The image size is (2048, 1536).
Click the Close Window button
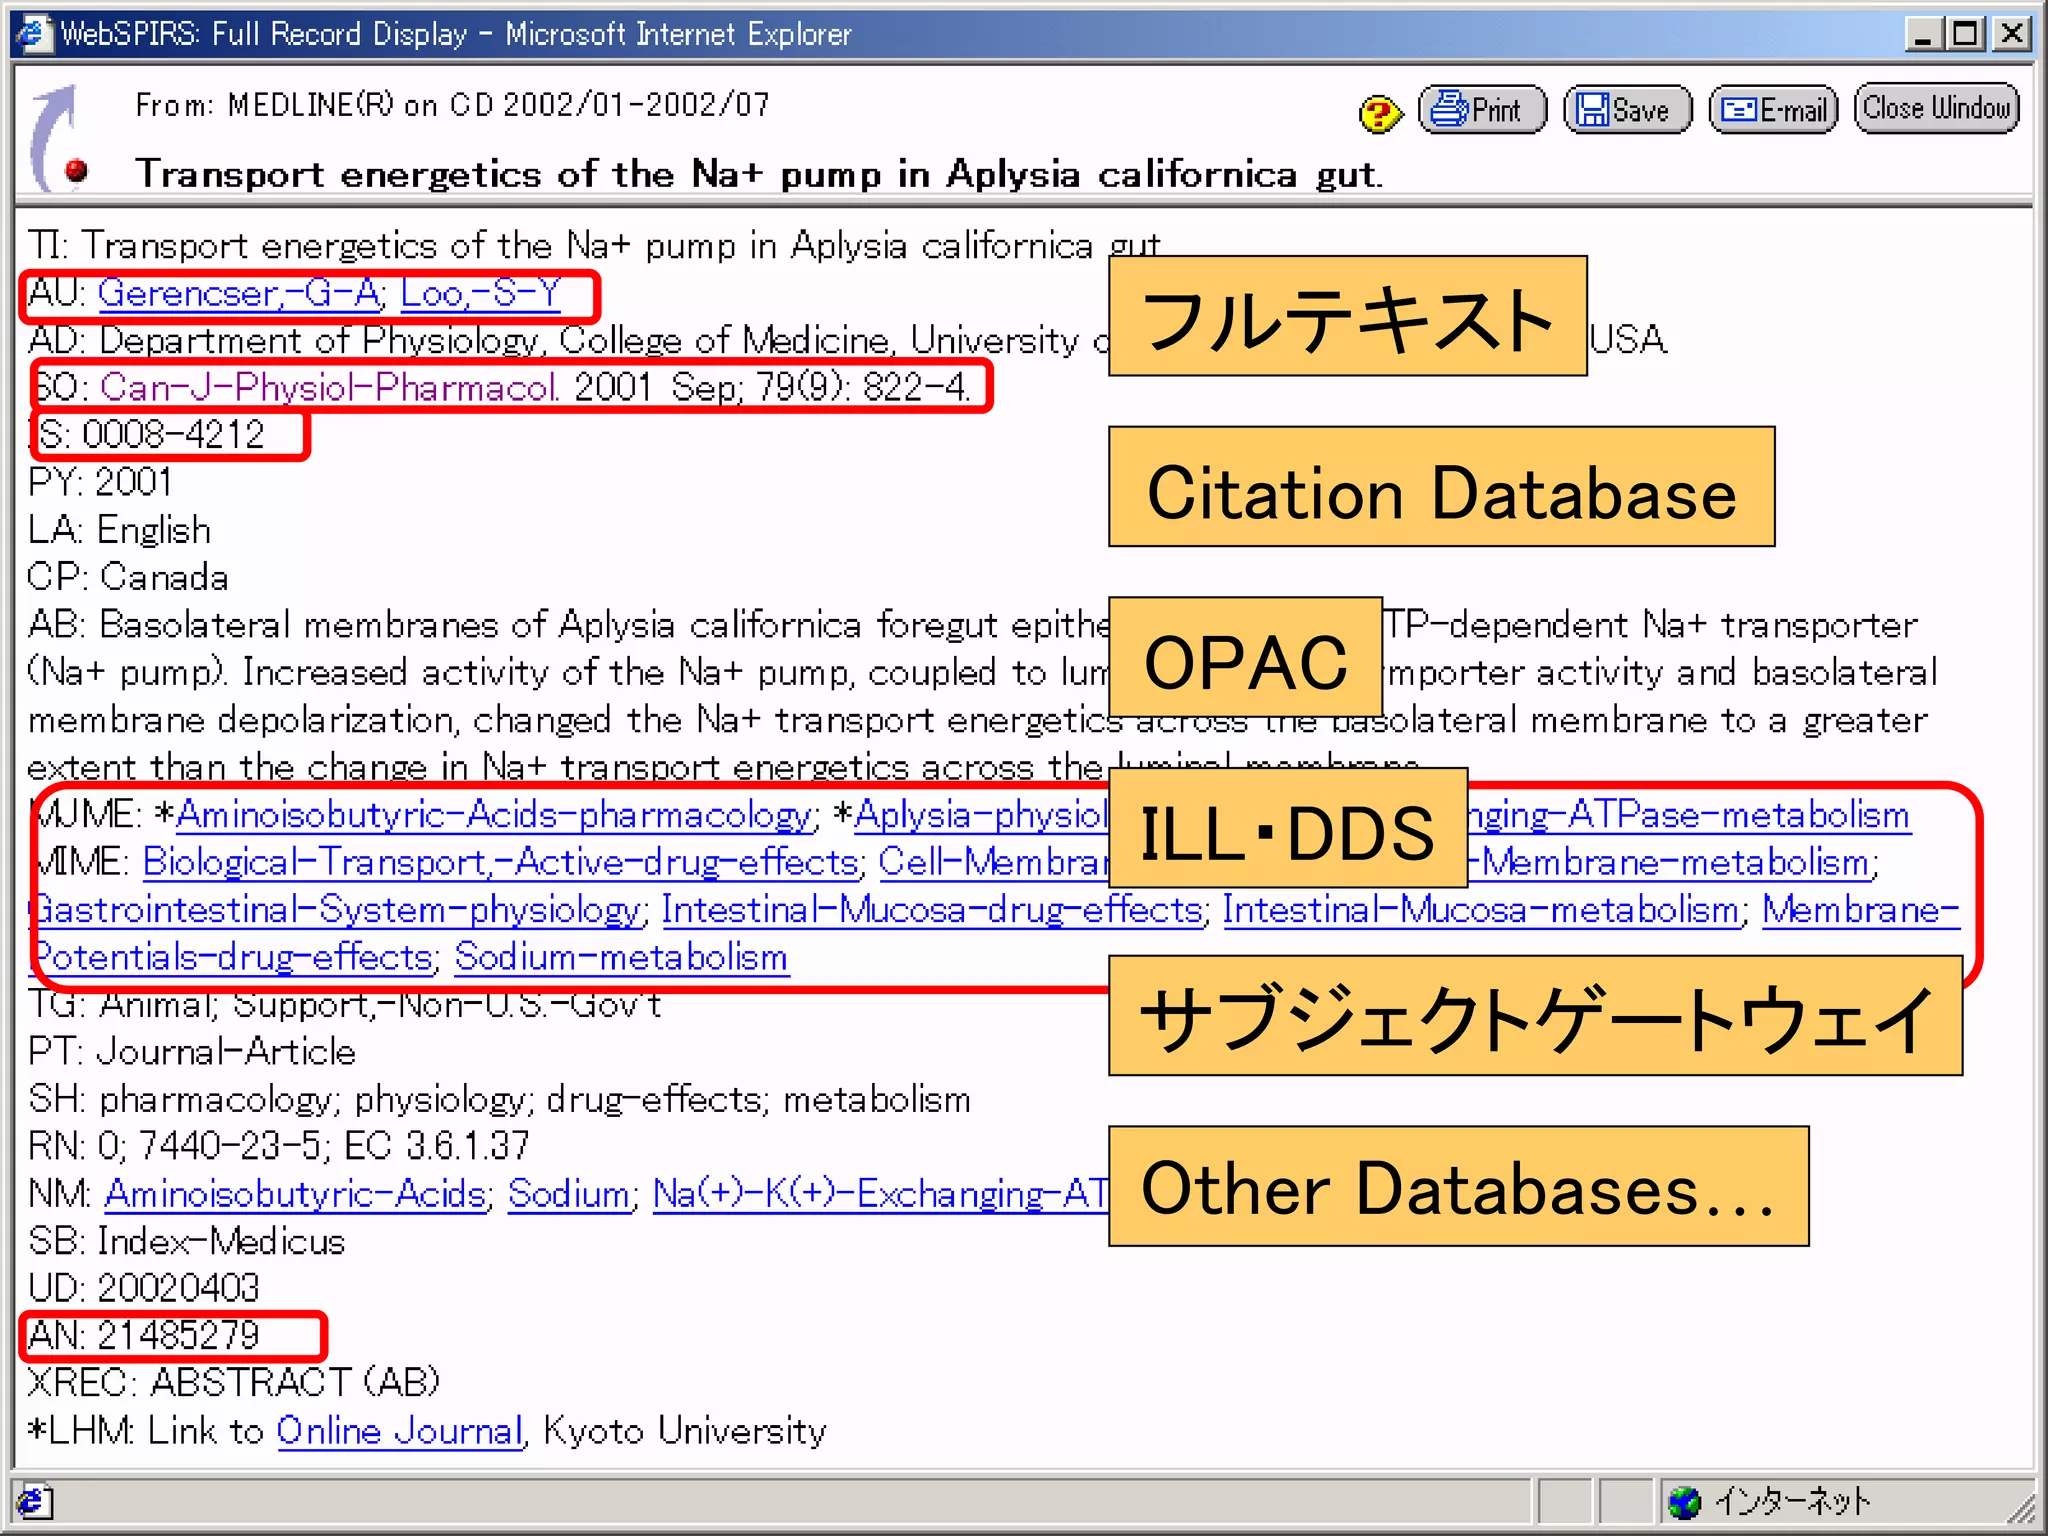[1936, 108]
